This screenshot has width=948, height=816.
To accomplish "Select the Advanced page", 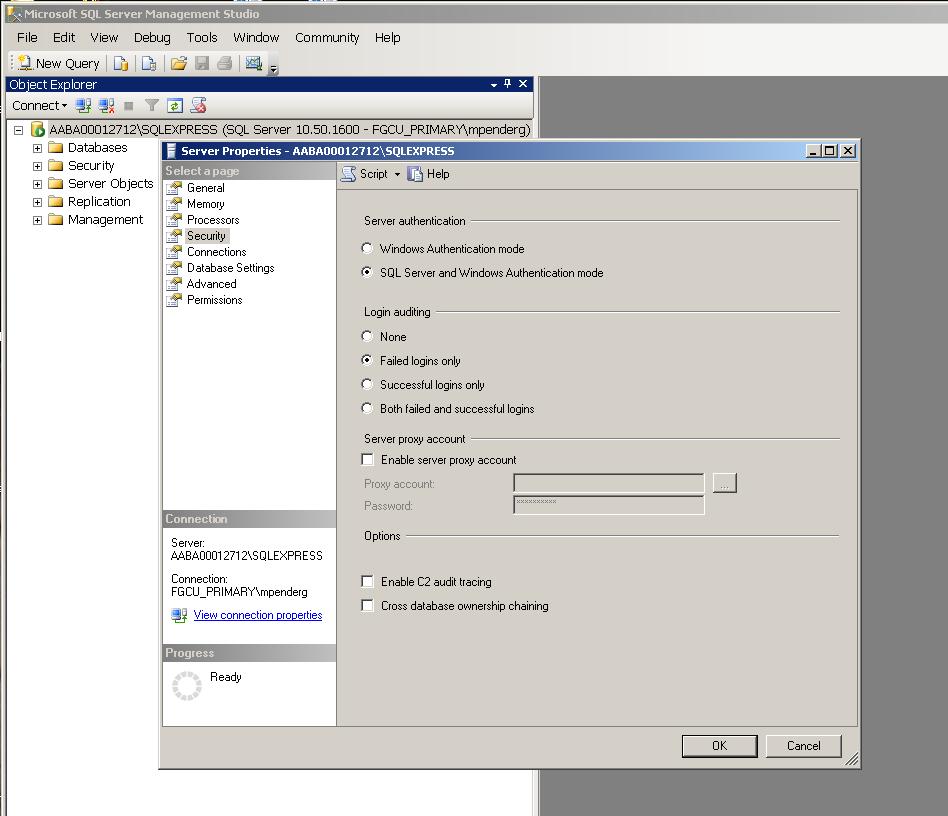I will (211, 284).
